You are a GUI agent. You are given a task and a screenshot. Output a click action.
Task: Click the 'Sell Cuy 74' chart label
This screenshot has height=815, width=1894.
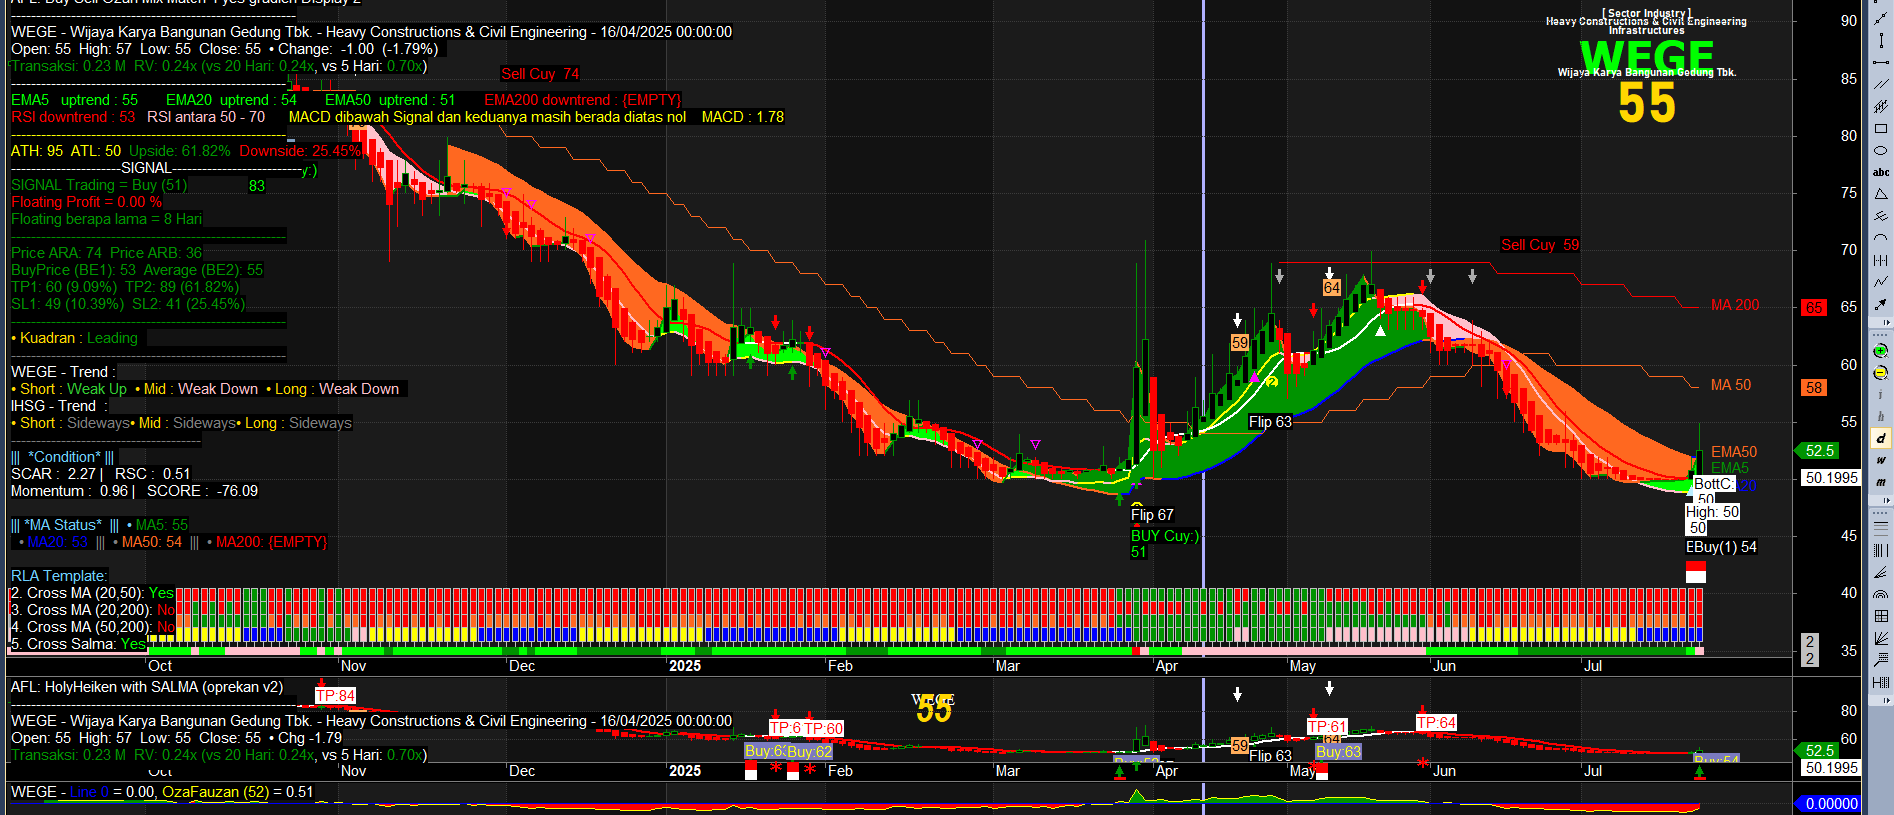[540, 74]
